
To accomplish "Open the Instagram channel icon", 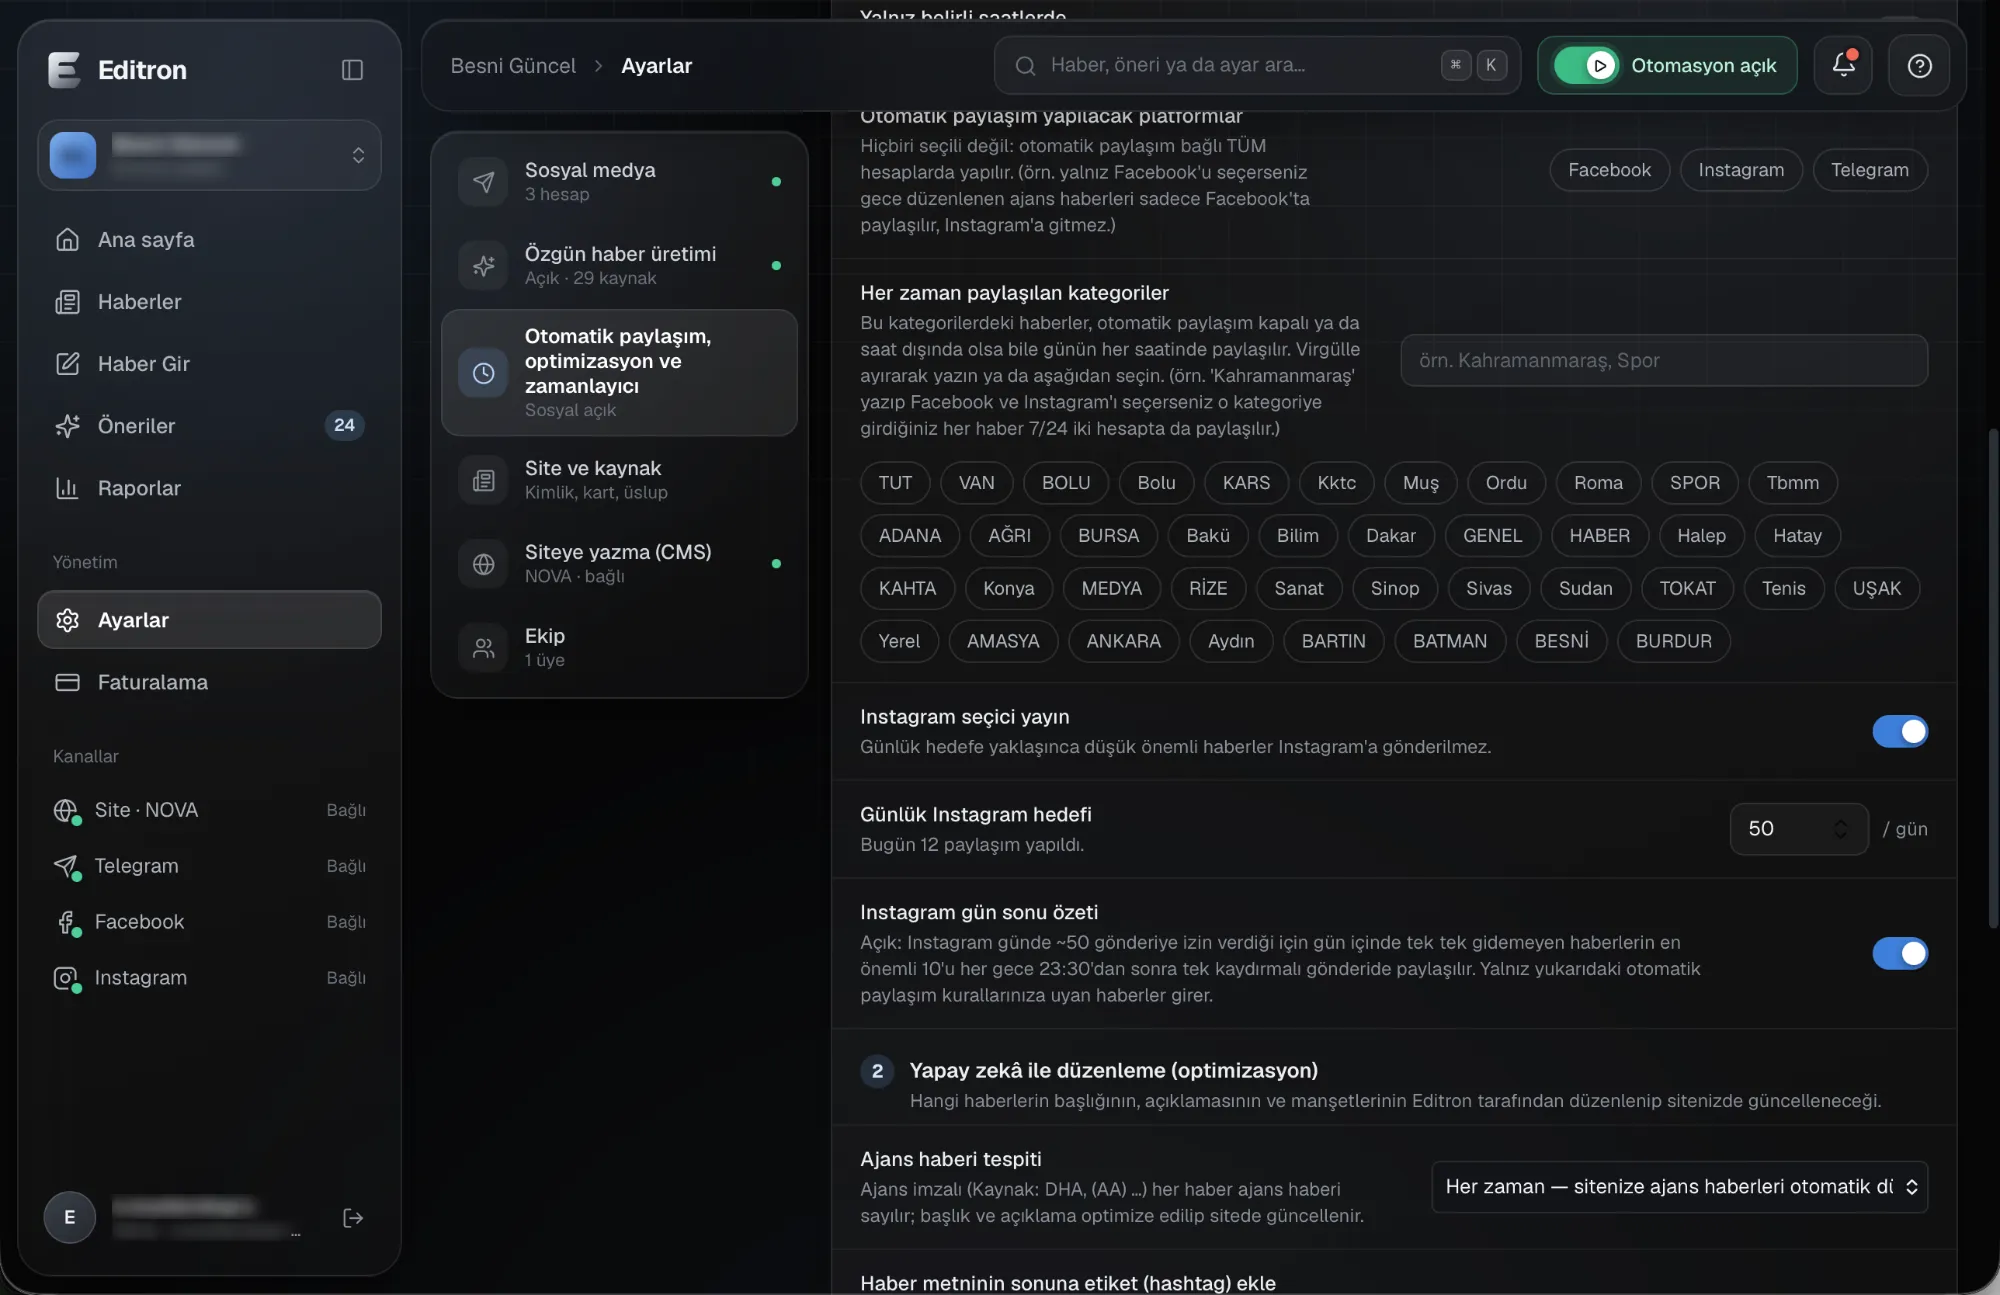I will [x=66, y=978].
